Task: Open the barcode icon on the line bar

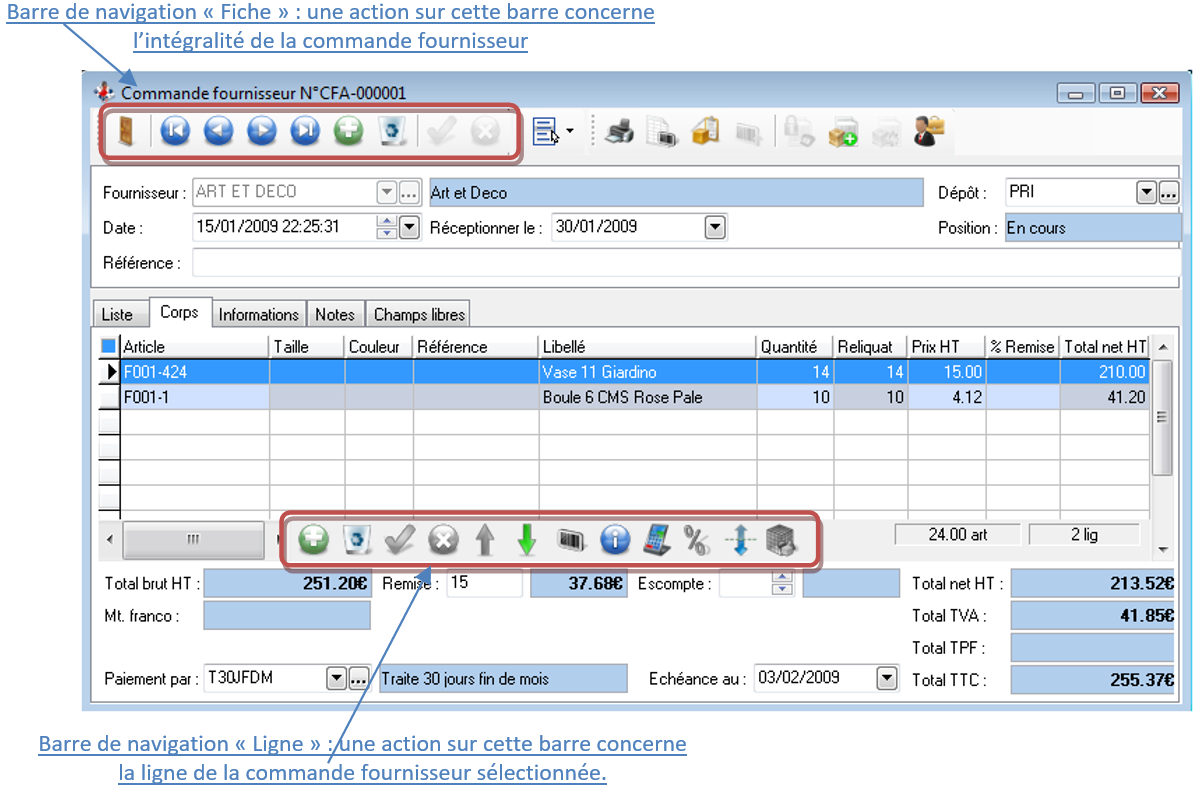Action: click(571, 539)
